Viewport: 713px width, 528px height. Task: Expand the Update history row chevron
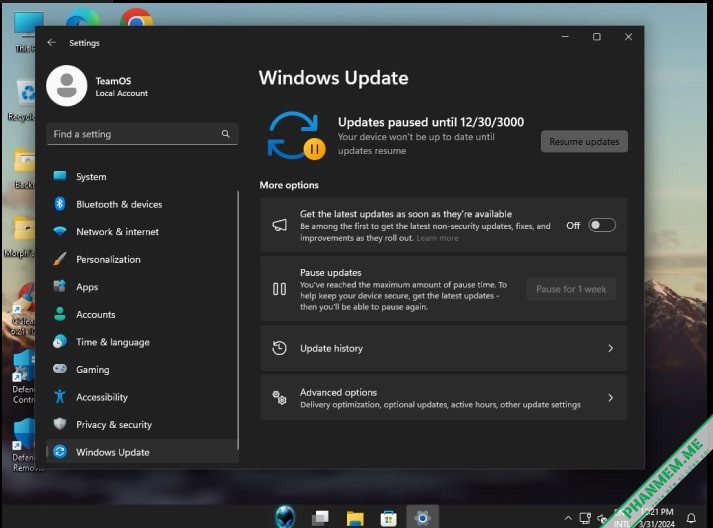point(611,348)
